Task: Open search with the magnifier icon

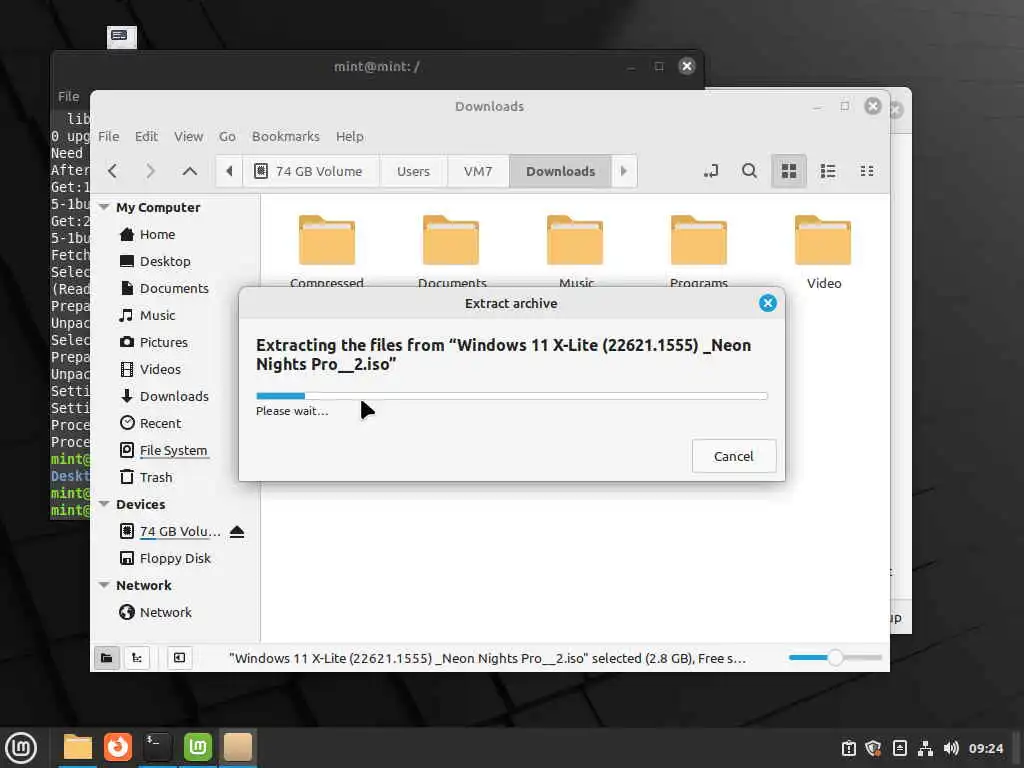Action: coord(750,171)
